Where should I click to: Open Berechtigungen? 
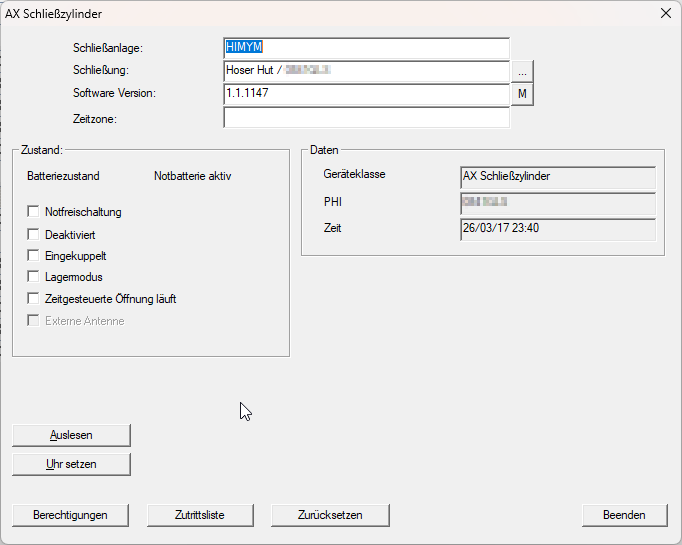pyautogui.click(x=71, y=515)
